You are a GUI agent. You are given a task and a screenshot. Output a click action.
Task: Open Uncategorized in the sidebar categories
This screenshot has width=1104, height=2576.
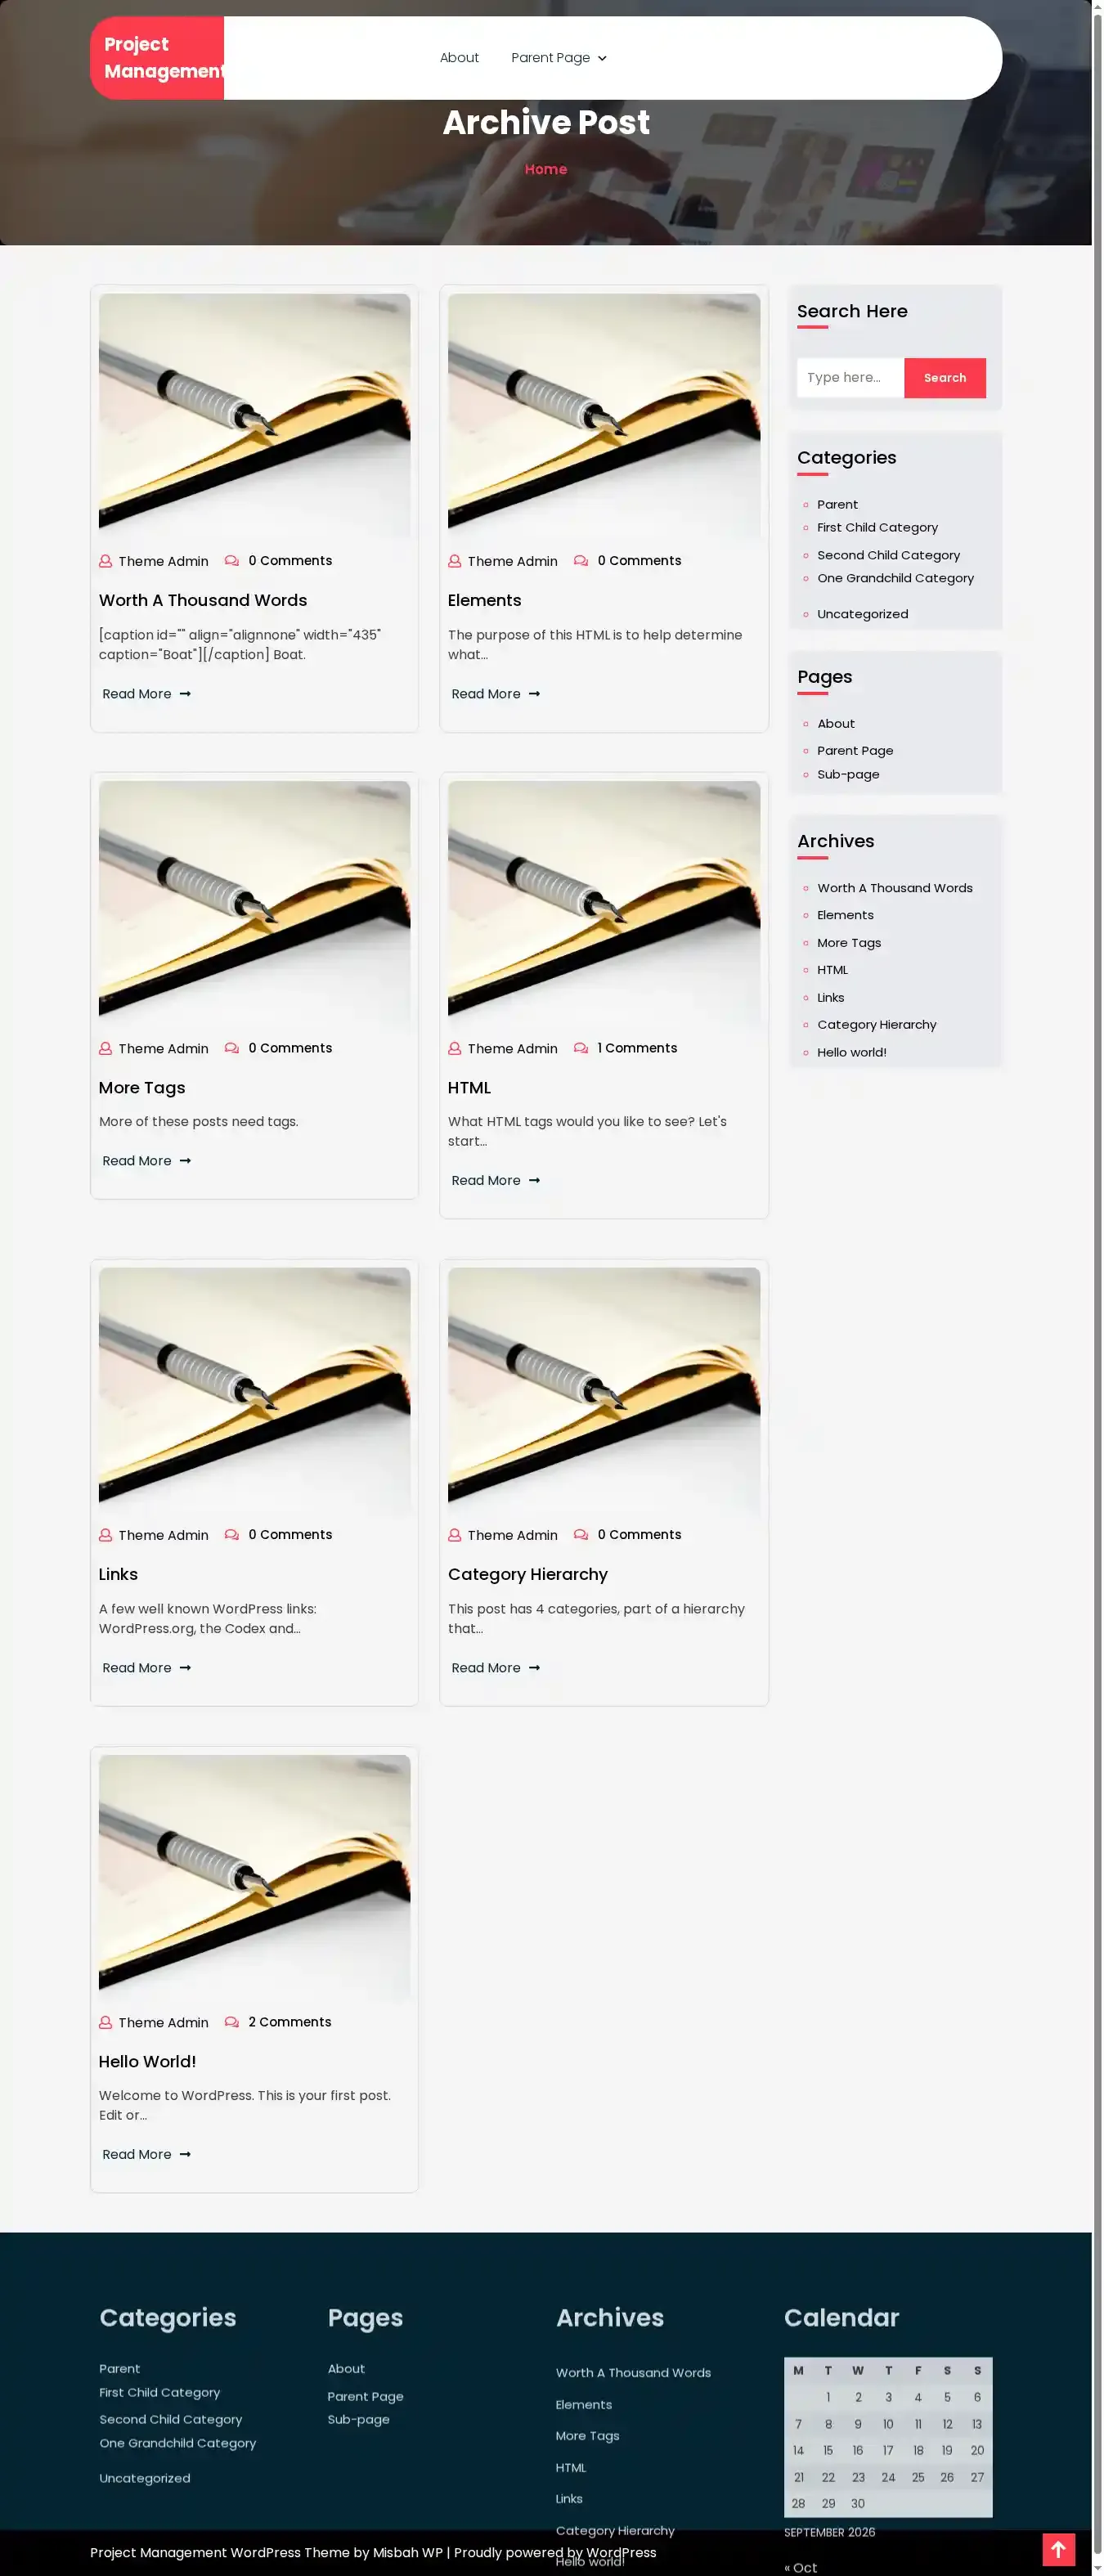coord(862,614)
